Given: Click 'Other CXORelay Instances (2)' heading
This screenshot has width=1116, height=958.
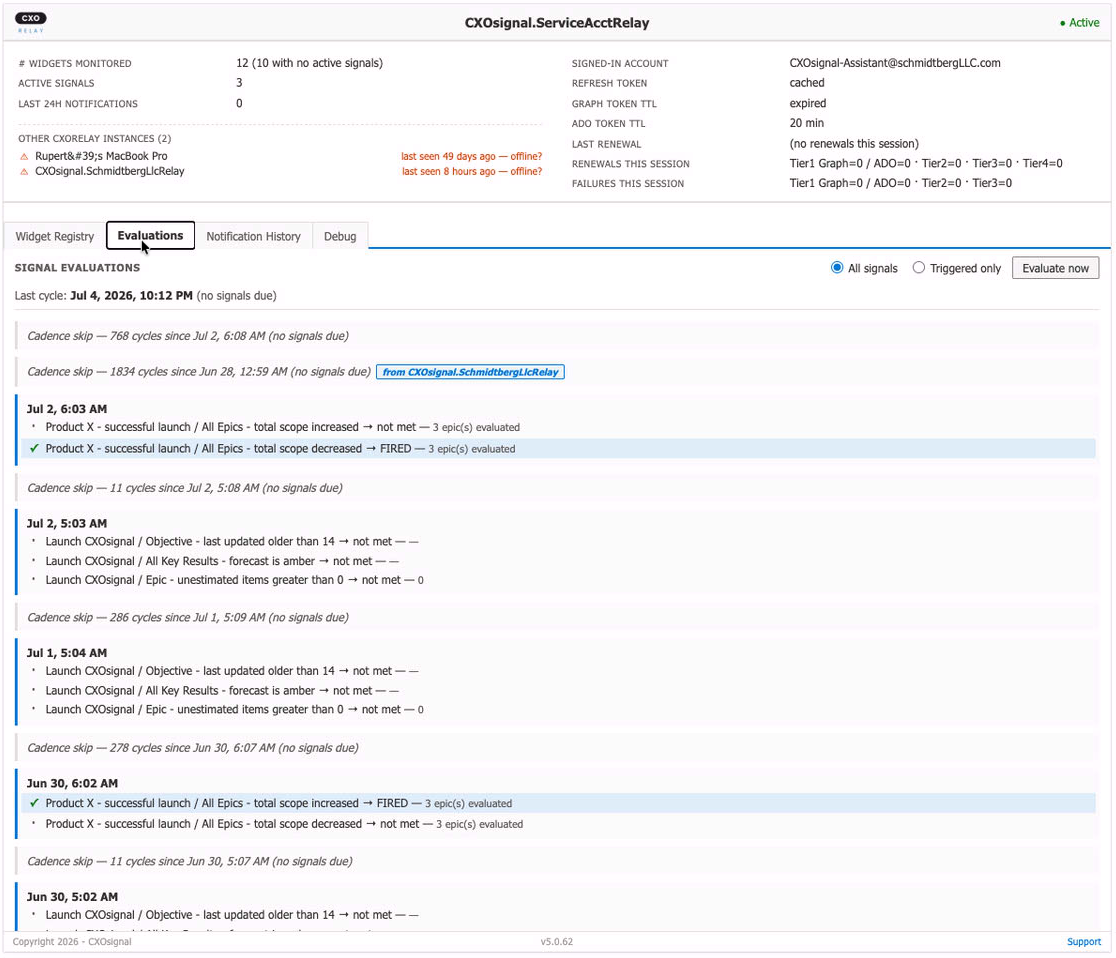Looking at the screenshot, I should (x=95, y=139).
